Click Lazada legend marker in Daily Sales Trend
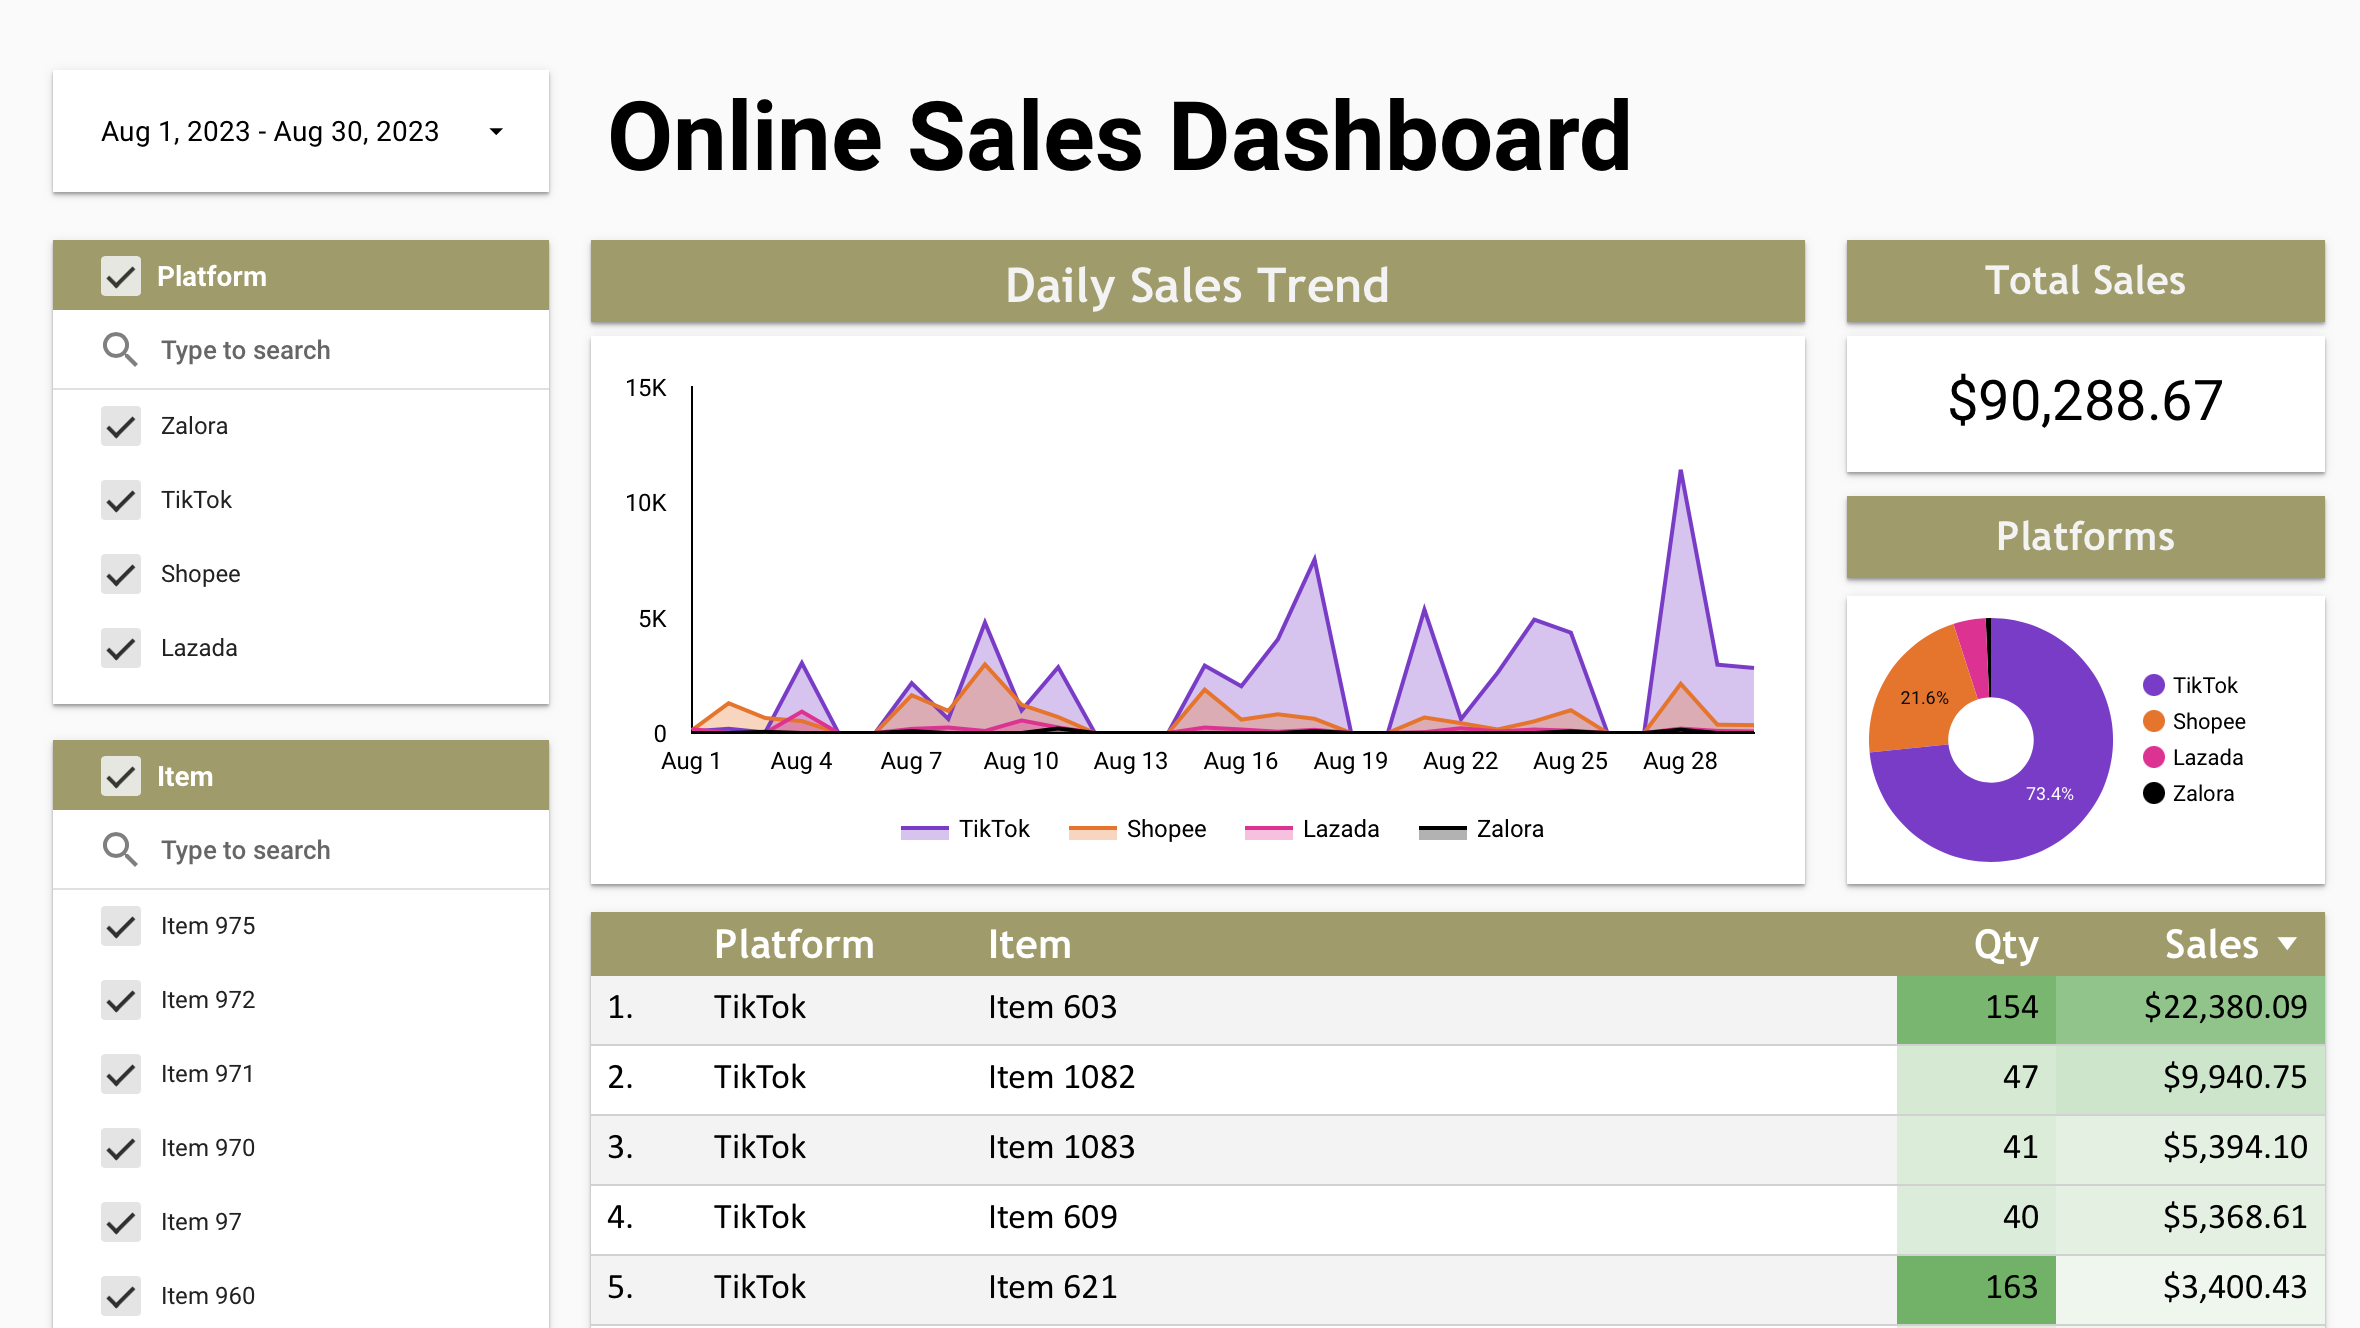 (1268, 830)
